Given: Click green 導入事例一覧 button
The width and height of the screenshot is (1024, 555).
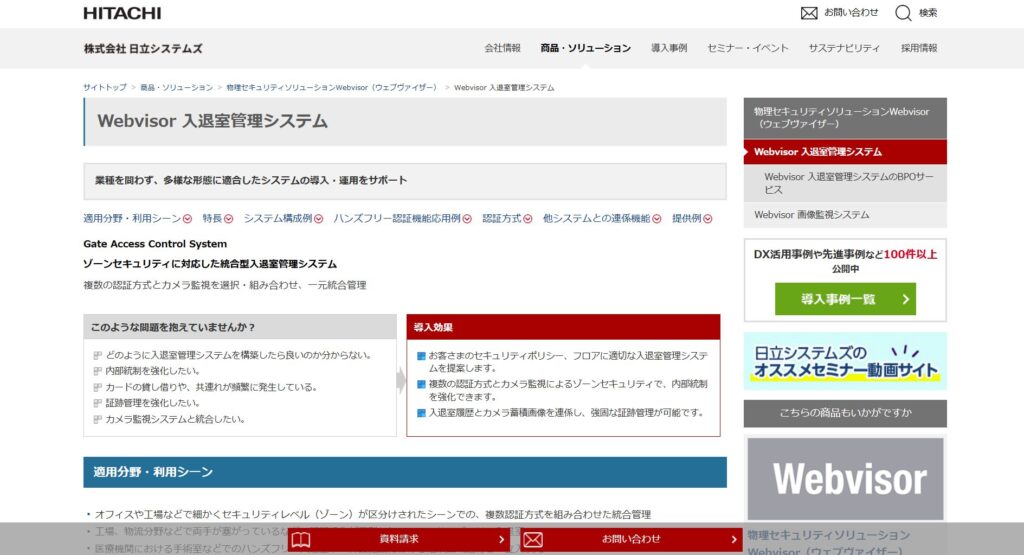Looking at the screenshot, I should tap(845, 299).
